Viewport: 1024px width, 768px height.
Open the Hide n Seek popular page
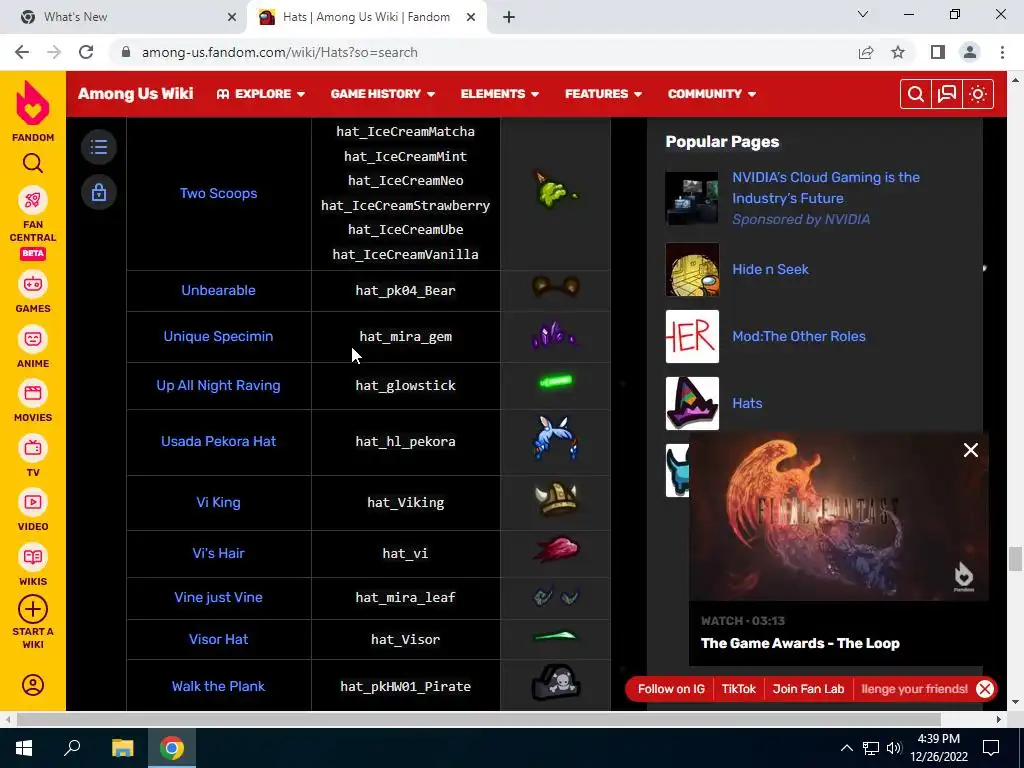[x=770, y=269]
